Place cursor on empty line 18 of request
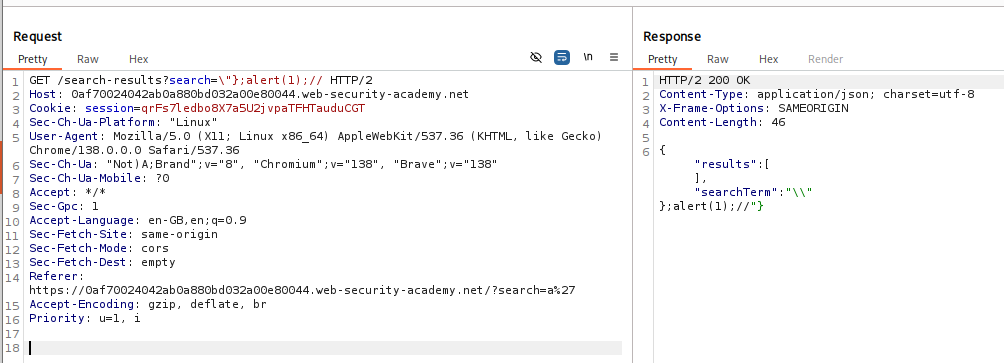1004x363 pixels. pos(325,348)
